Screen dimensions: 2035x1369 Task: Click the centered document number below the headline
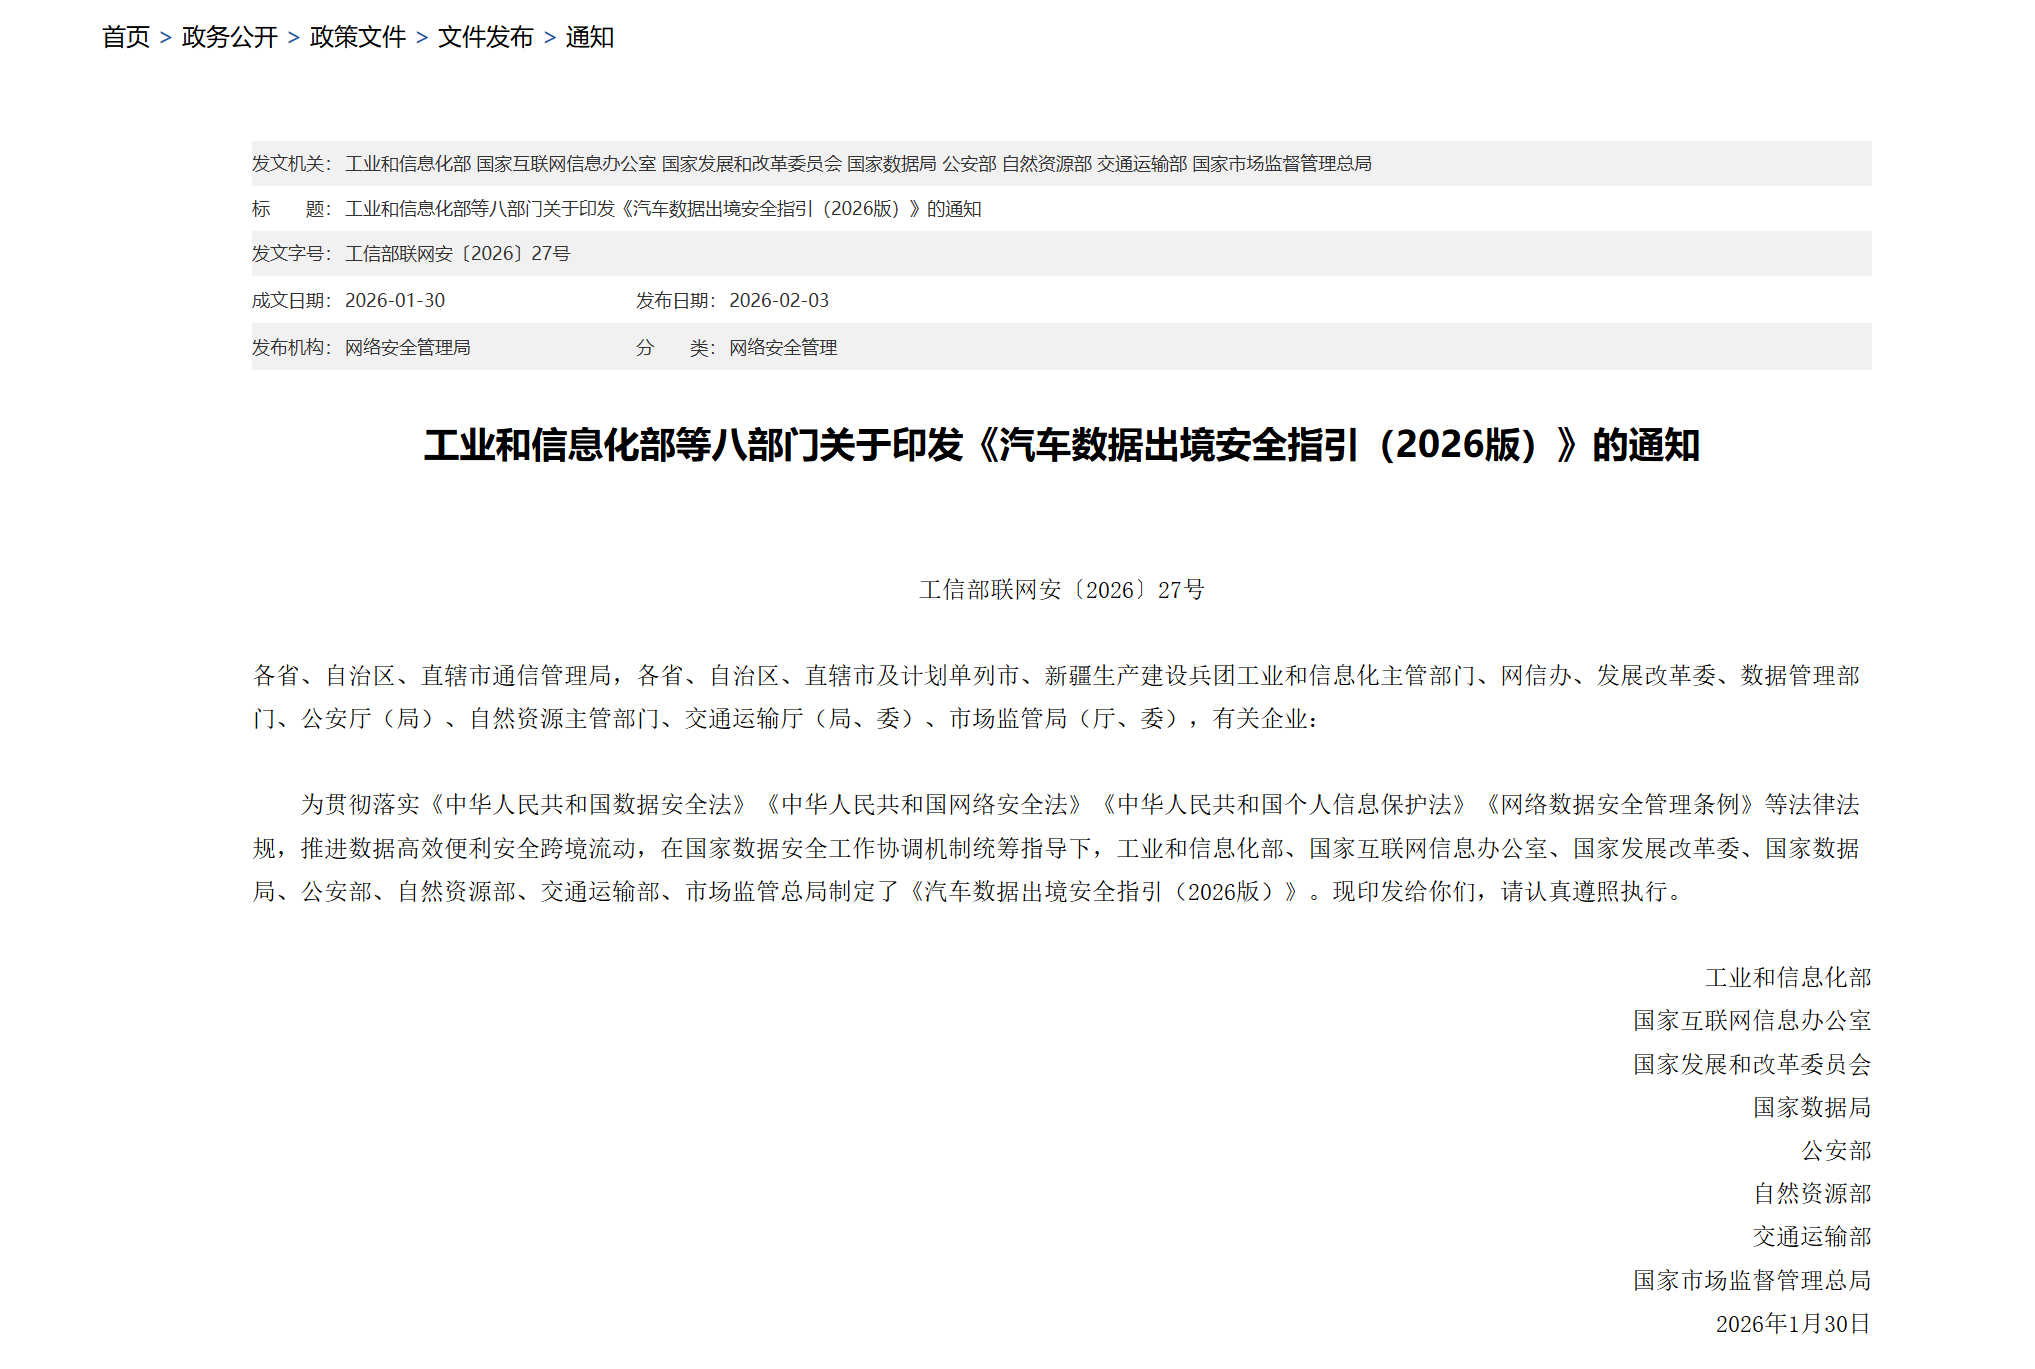(x=1061, y=590)
